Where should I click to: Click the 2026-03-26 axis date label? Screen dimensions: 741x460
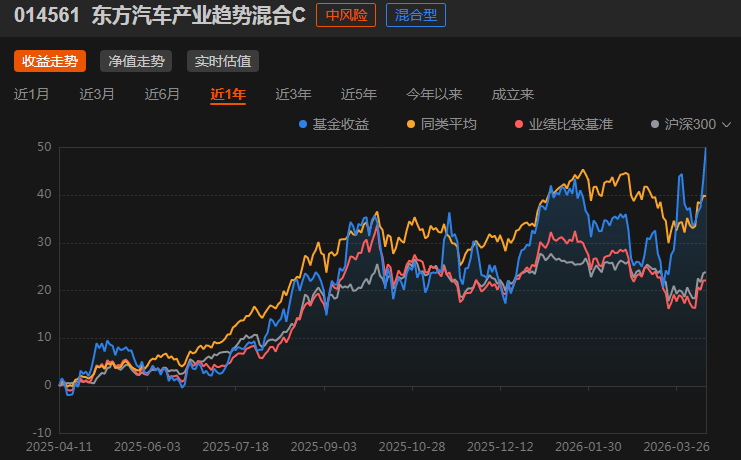pyautogui.click(x=677, y=447)
